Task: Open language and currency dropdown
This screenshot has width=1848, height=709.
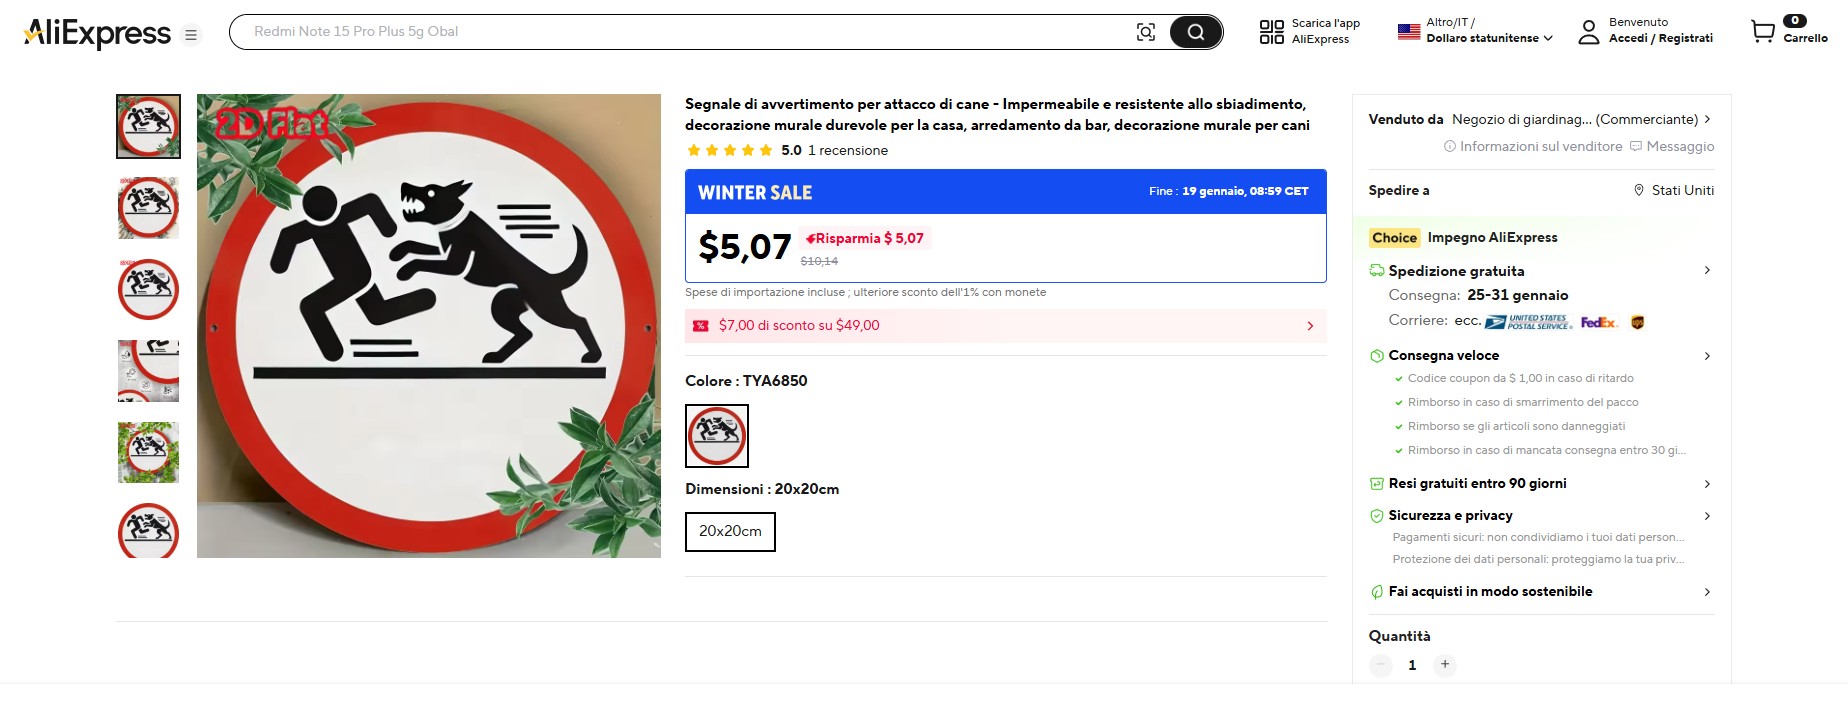Action: [x=1475, y=31]
